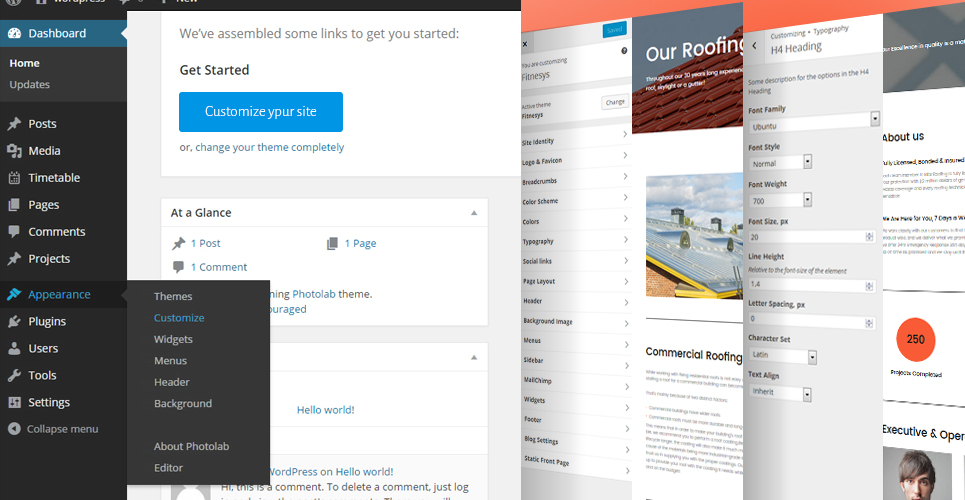Open Themes in the Appearance submenu
This screenshot has height=500, width=965.
[x=173, y=296]
